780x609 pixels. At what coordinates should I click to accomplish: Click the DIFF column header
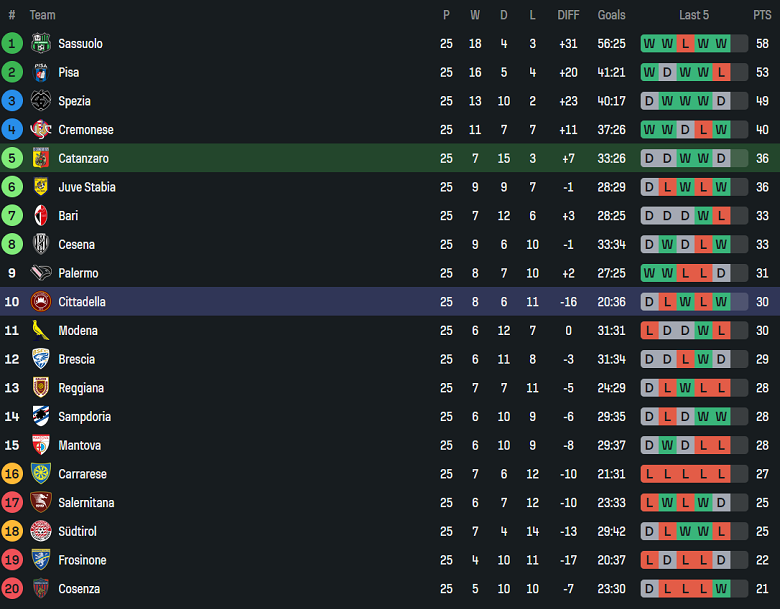568,15
